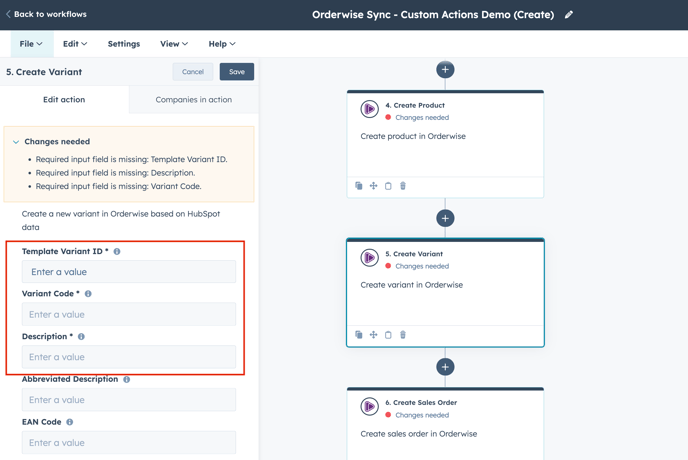688x460 pixels.
Task: Open the Edit menu
Action: pos(75,44)
